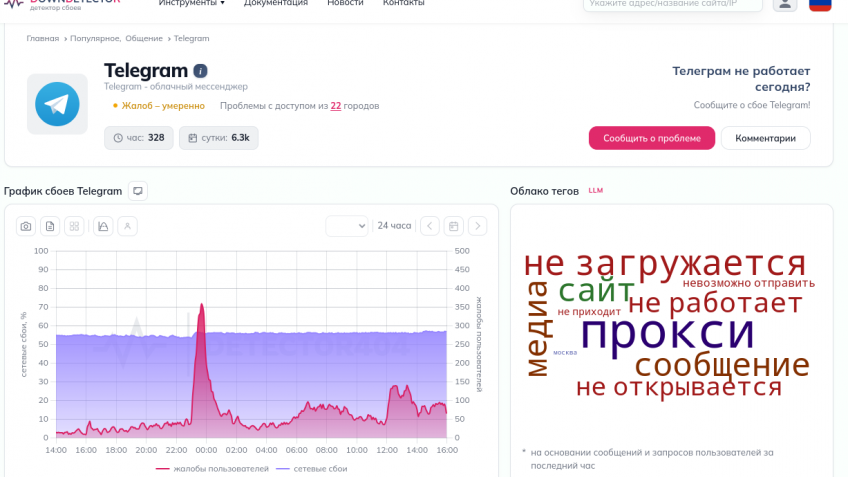Click the Telegram page heading
Viewport: 848px width, 477px height.
click(146, 70)
